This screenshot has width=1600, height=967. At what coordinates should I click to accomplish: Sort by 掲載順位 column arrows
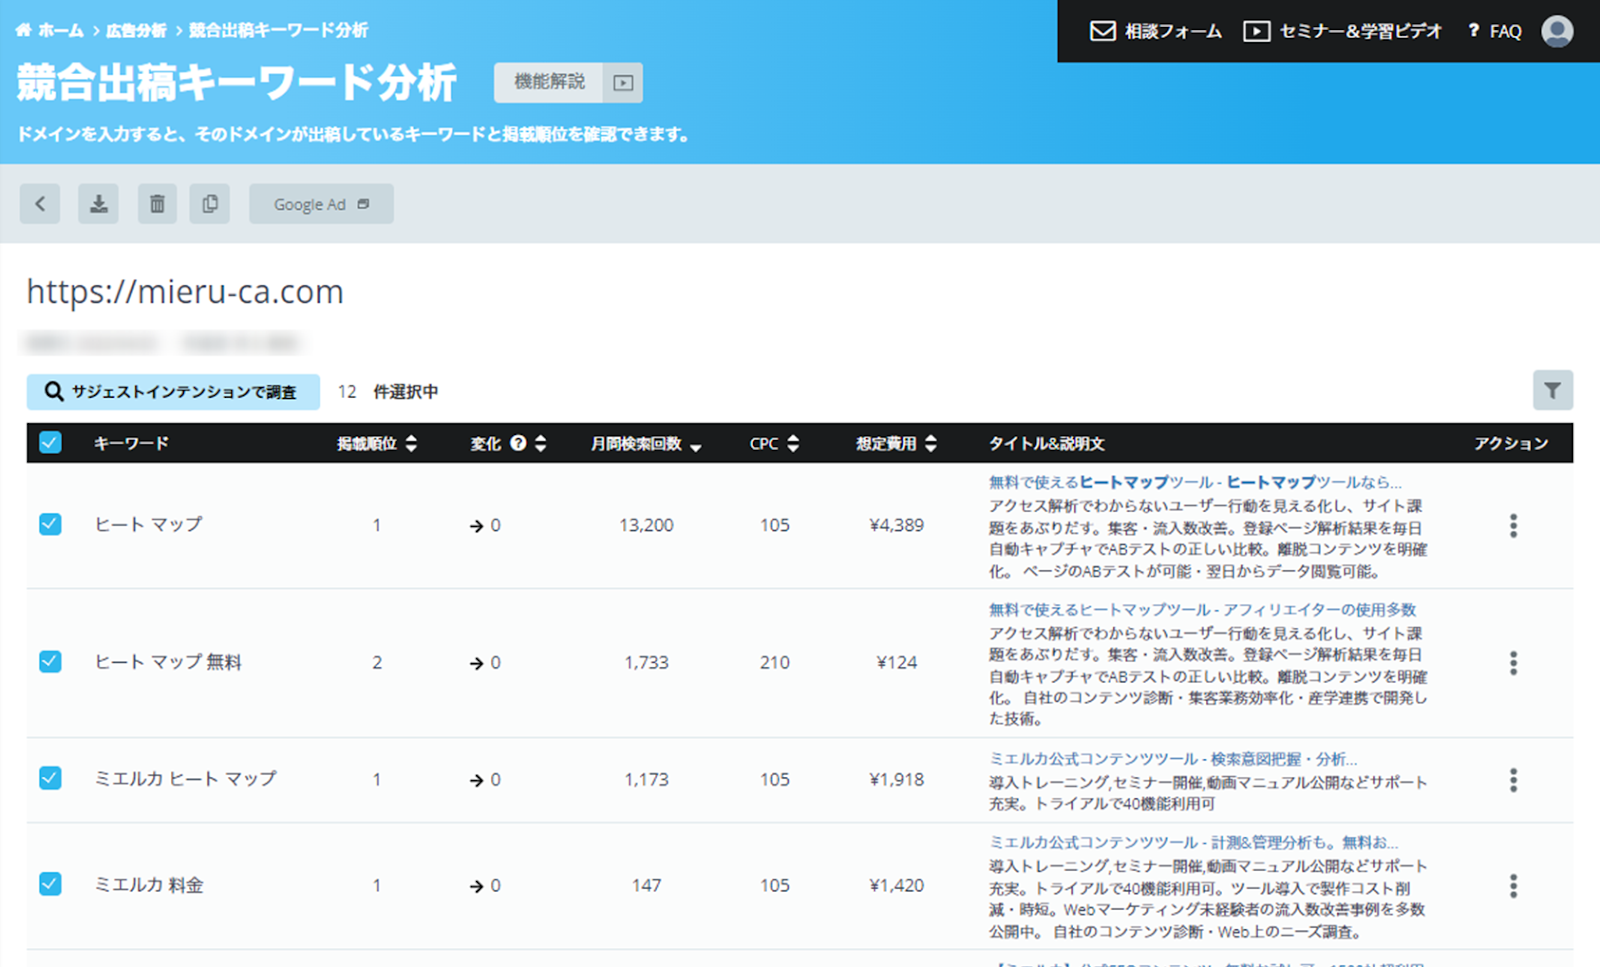411,443
